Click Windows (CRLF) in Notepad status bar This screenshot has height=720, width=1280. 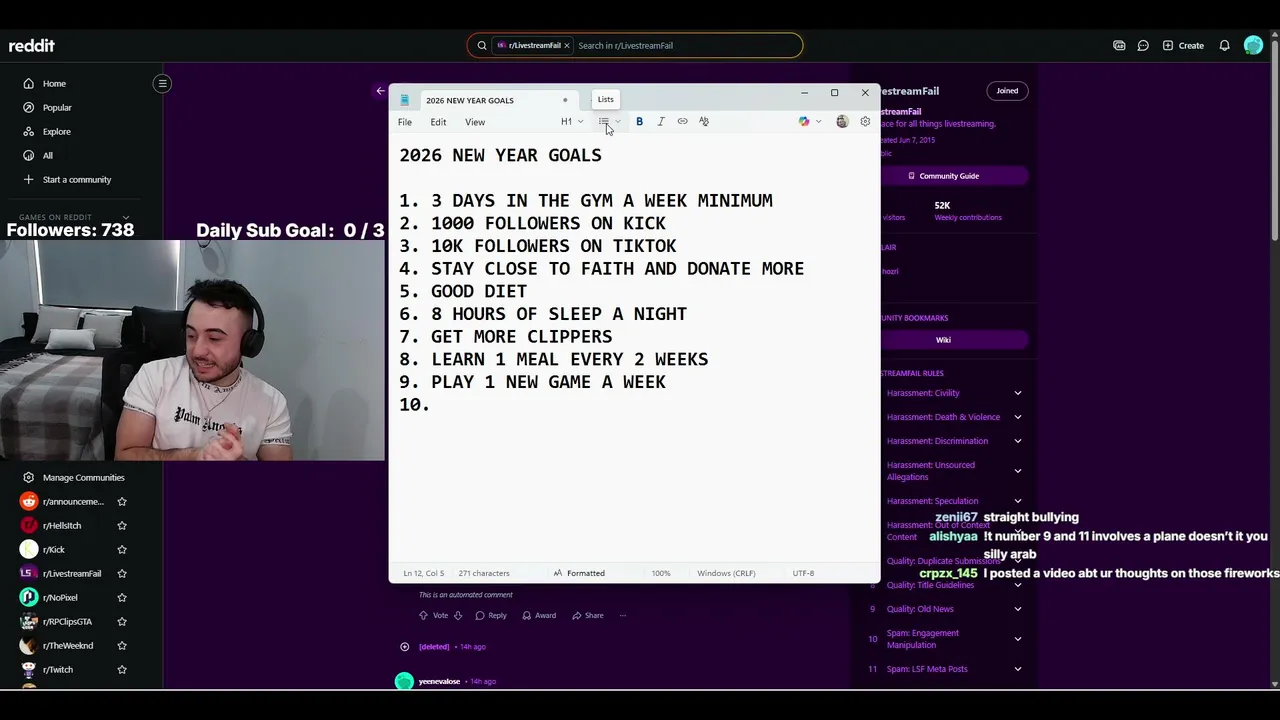pyautogui.click(x=727, y=574)
